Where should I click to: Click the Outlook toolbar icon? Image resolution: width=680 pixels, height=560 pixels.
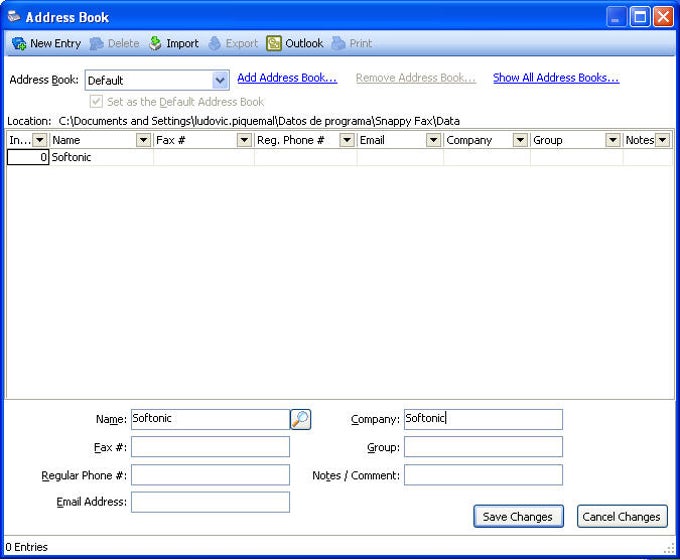274,43
